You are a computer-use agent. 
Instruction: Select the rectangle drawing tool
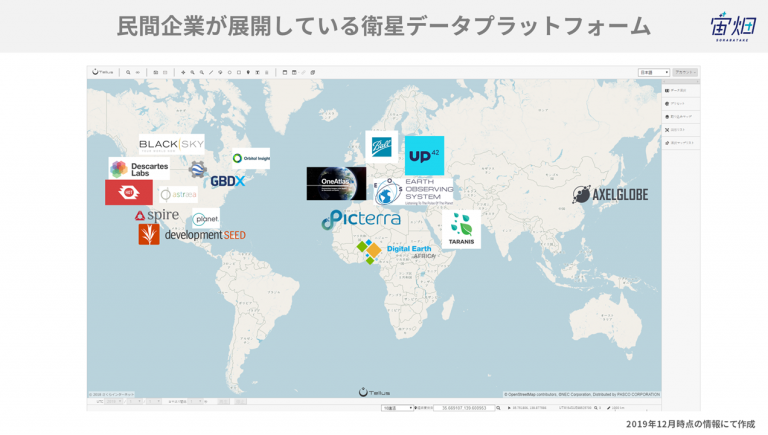pos(239,72)
